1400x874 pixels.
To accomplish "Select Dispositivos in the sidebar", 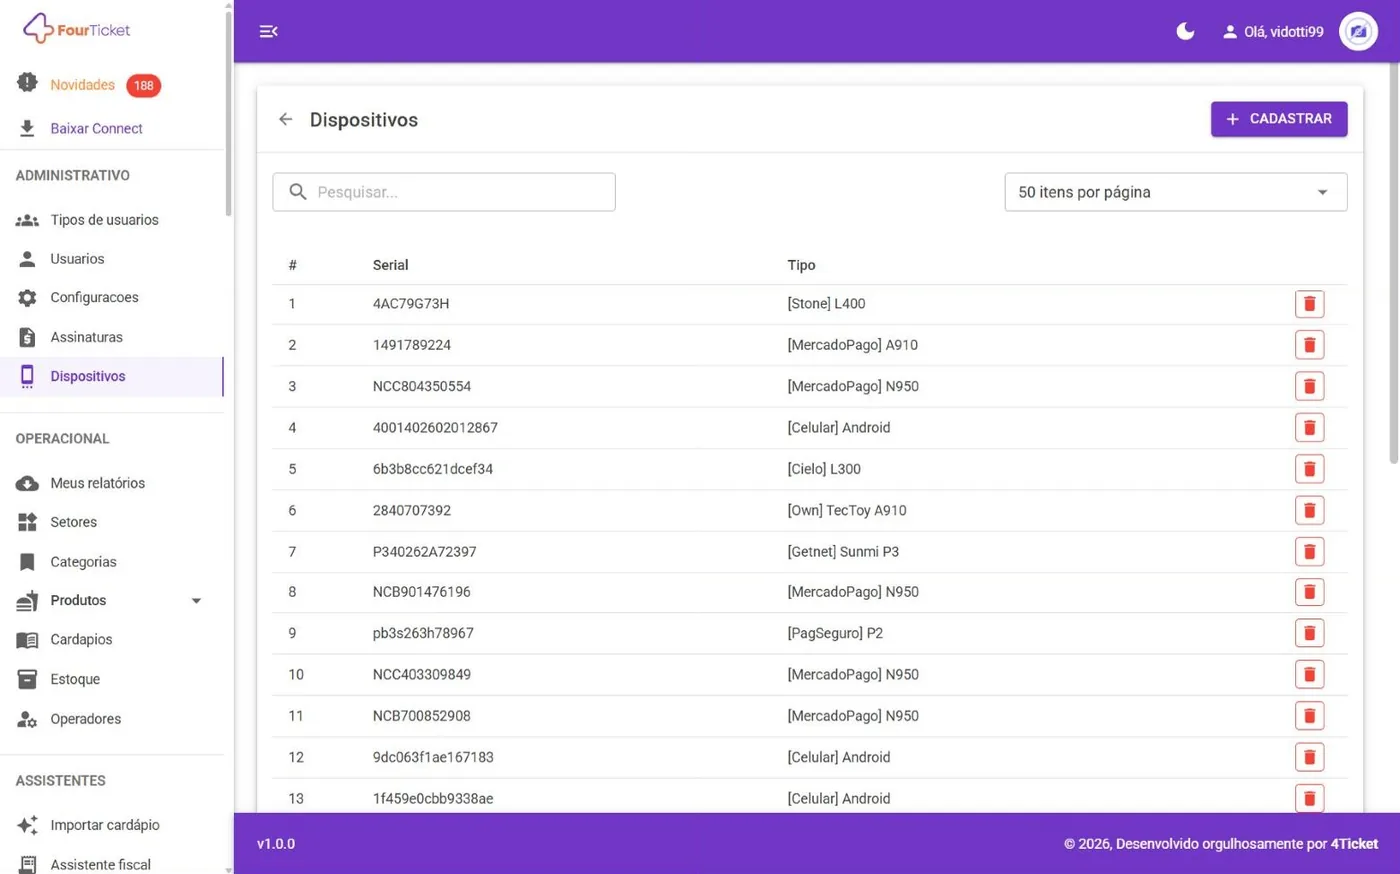I will 111,377.
